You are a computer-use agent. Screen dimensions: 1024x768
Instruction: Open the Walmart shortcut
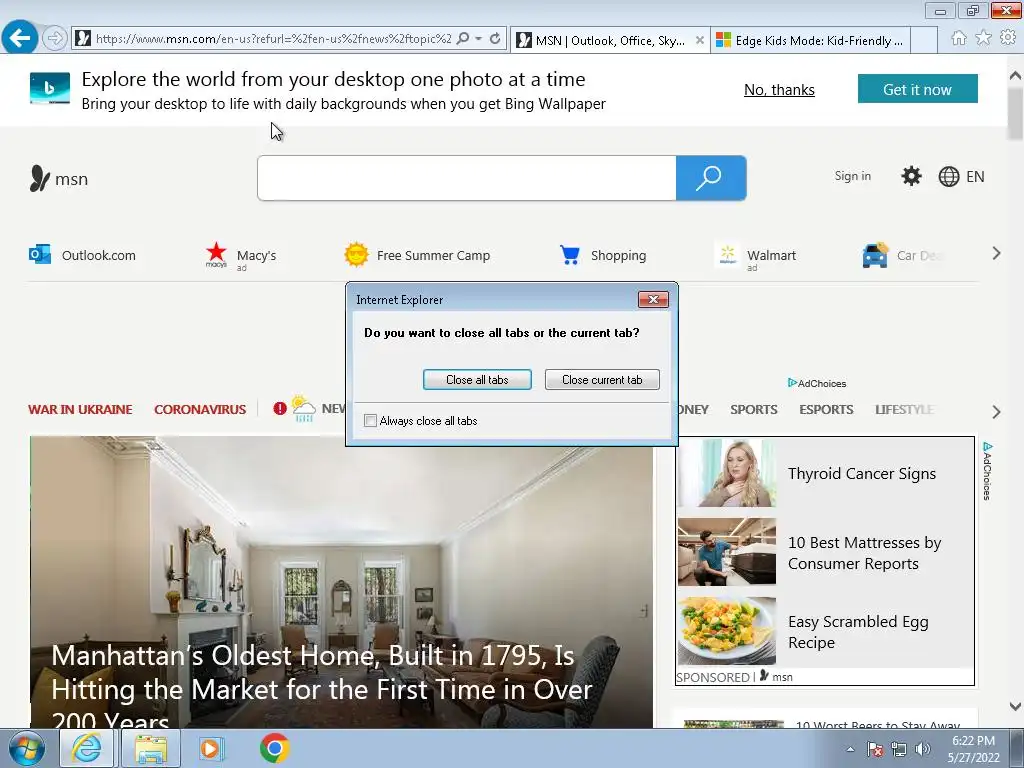coord(756,256)
